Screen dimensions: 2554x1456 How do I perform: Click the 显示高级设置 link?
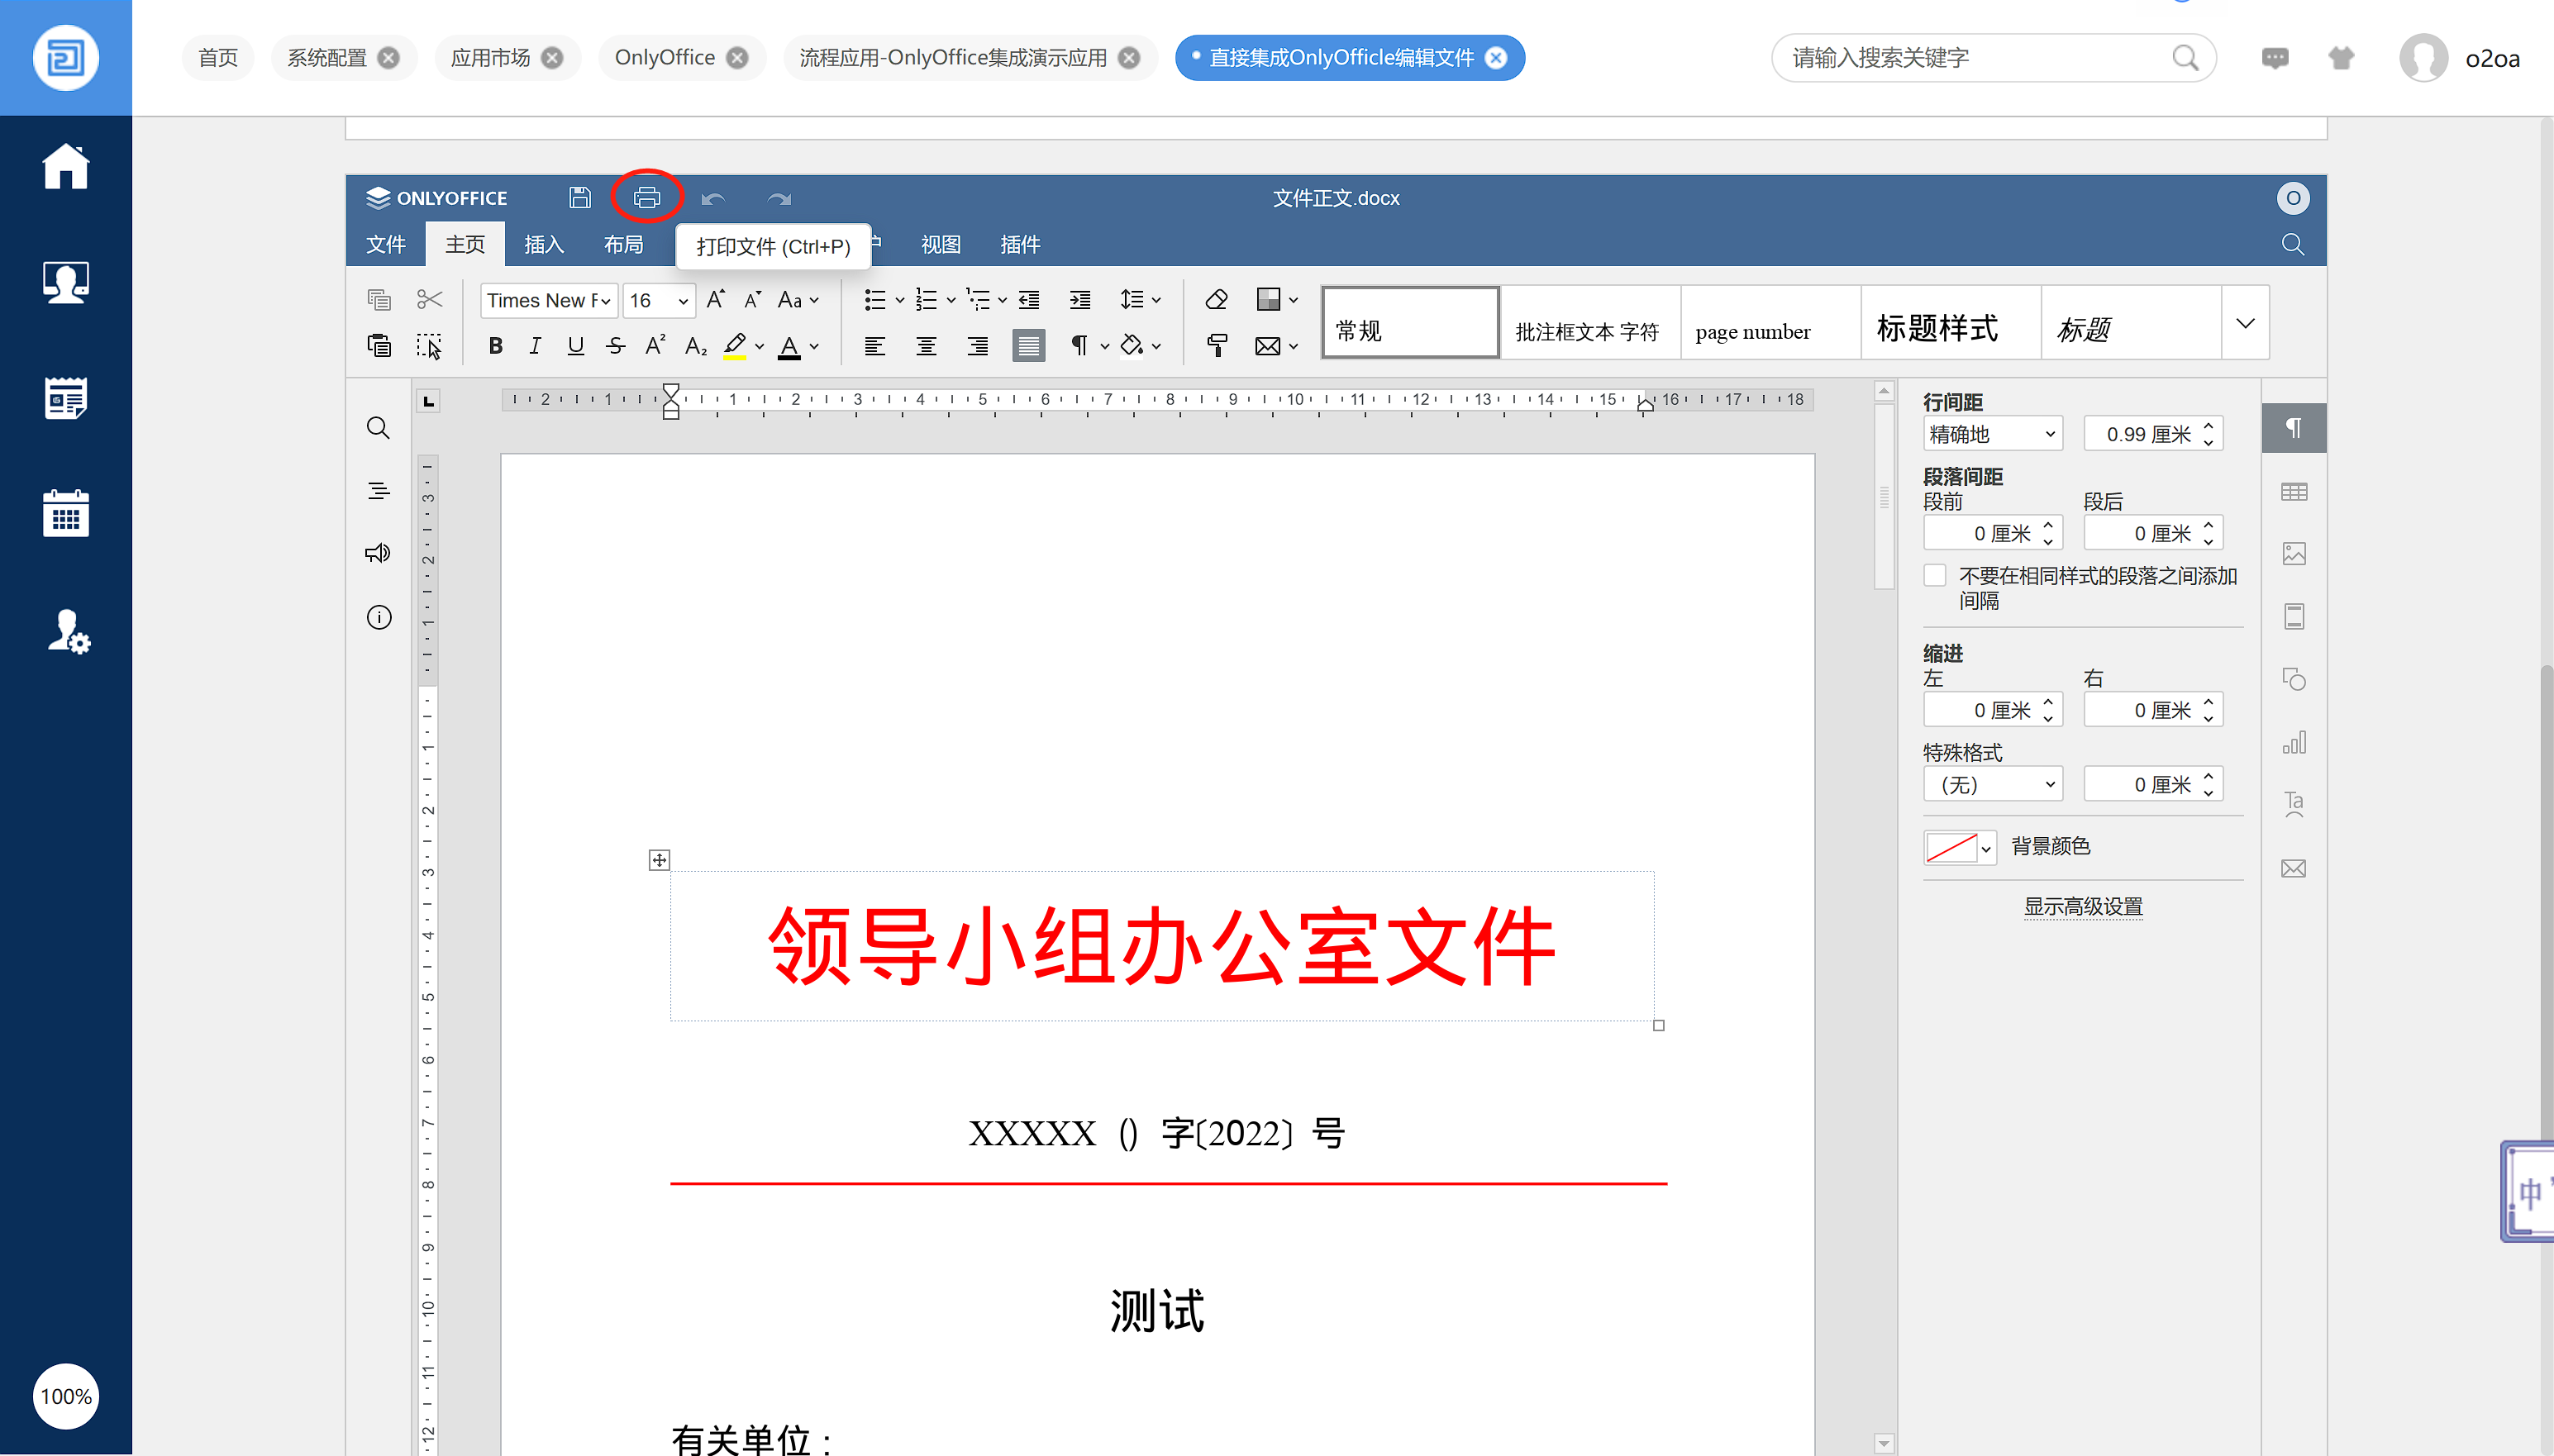coord(2083,906)
